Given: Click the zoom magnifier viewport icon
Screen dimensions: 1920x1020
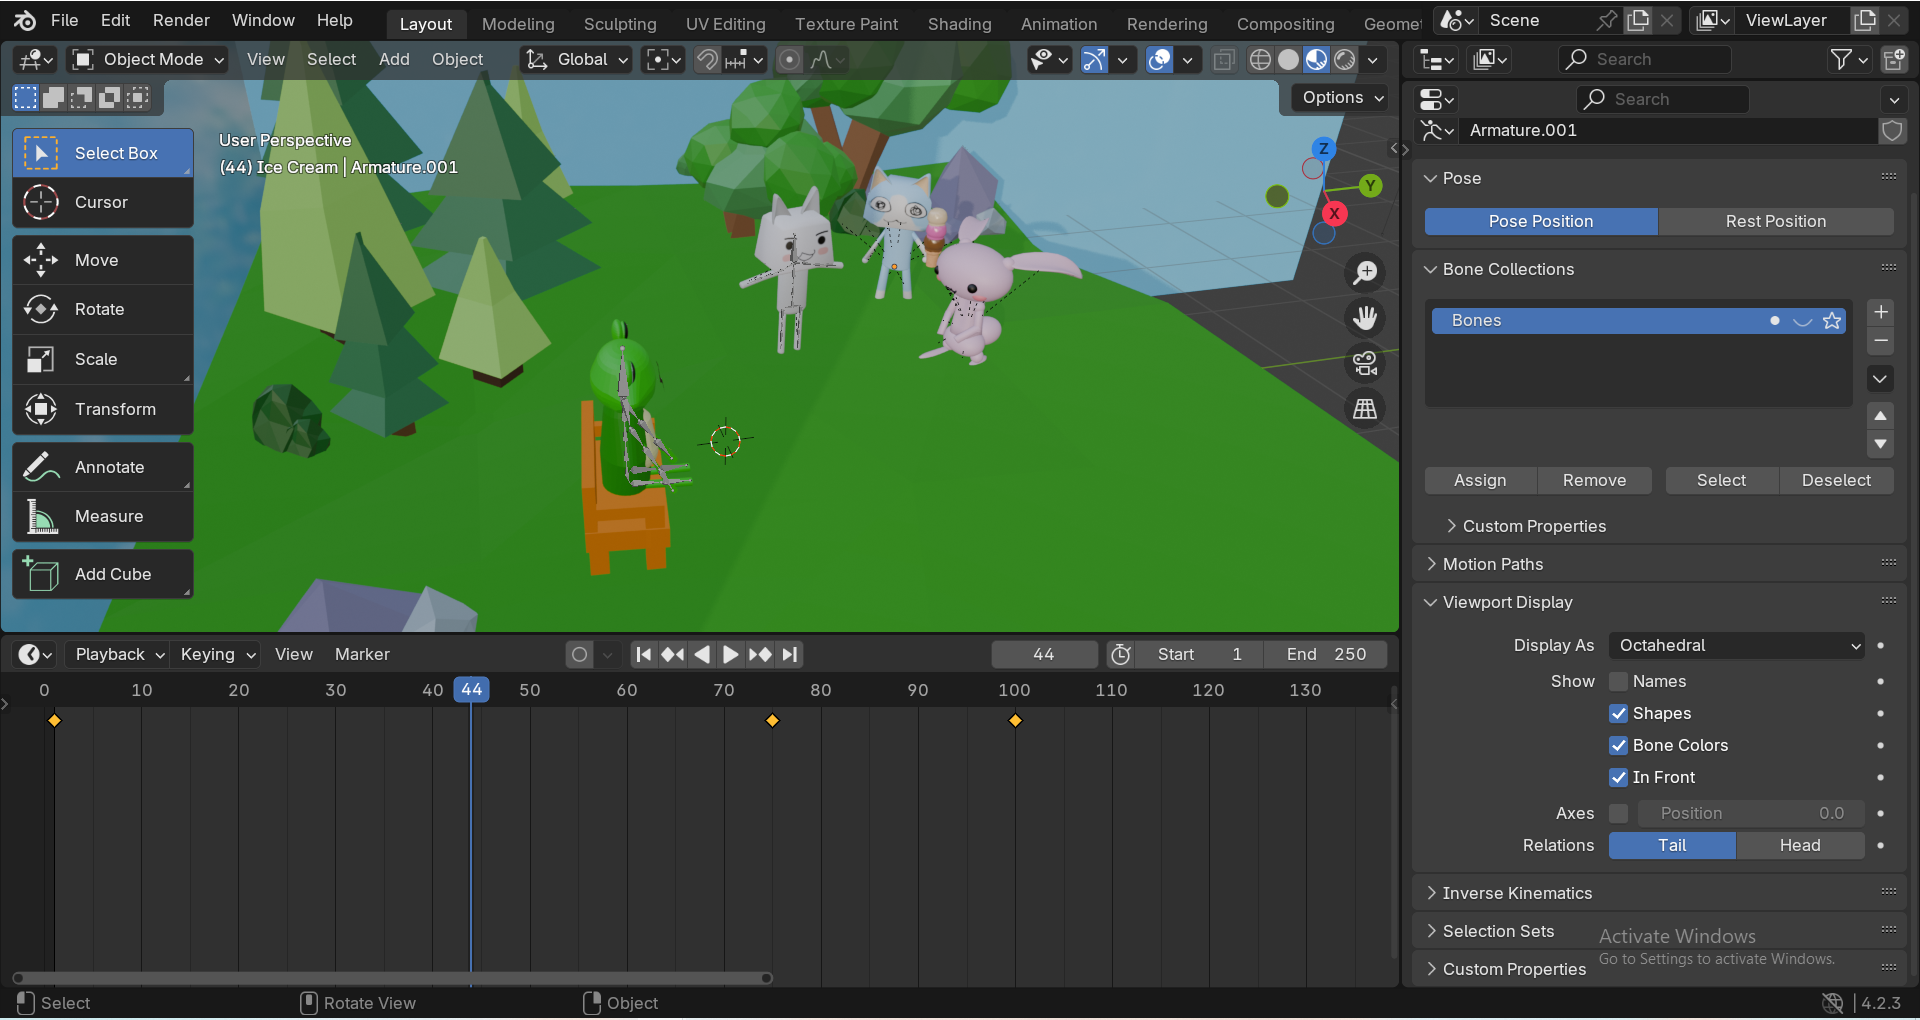Looking at the screenshot, I should click(x=1365, y=273).
